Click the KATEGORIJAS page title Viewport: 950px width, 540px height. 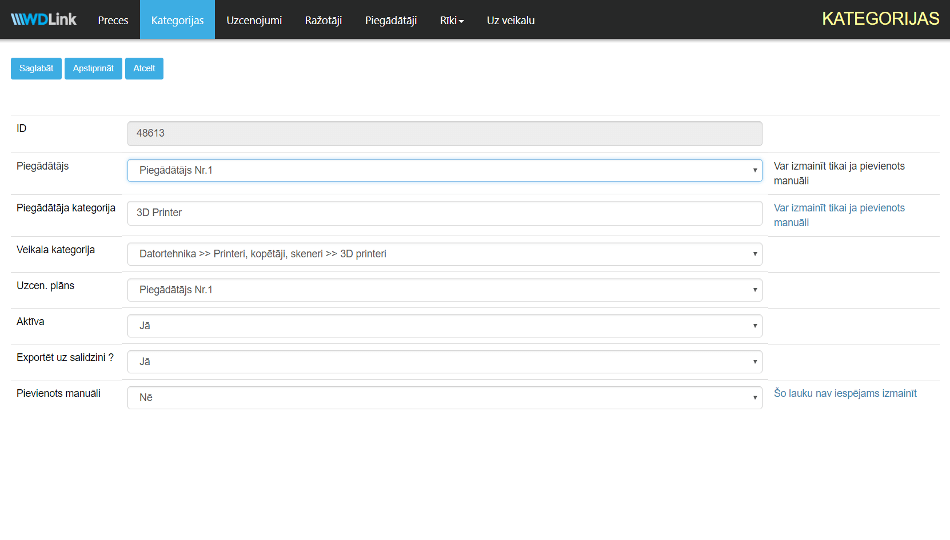tap(880, 20)
